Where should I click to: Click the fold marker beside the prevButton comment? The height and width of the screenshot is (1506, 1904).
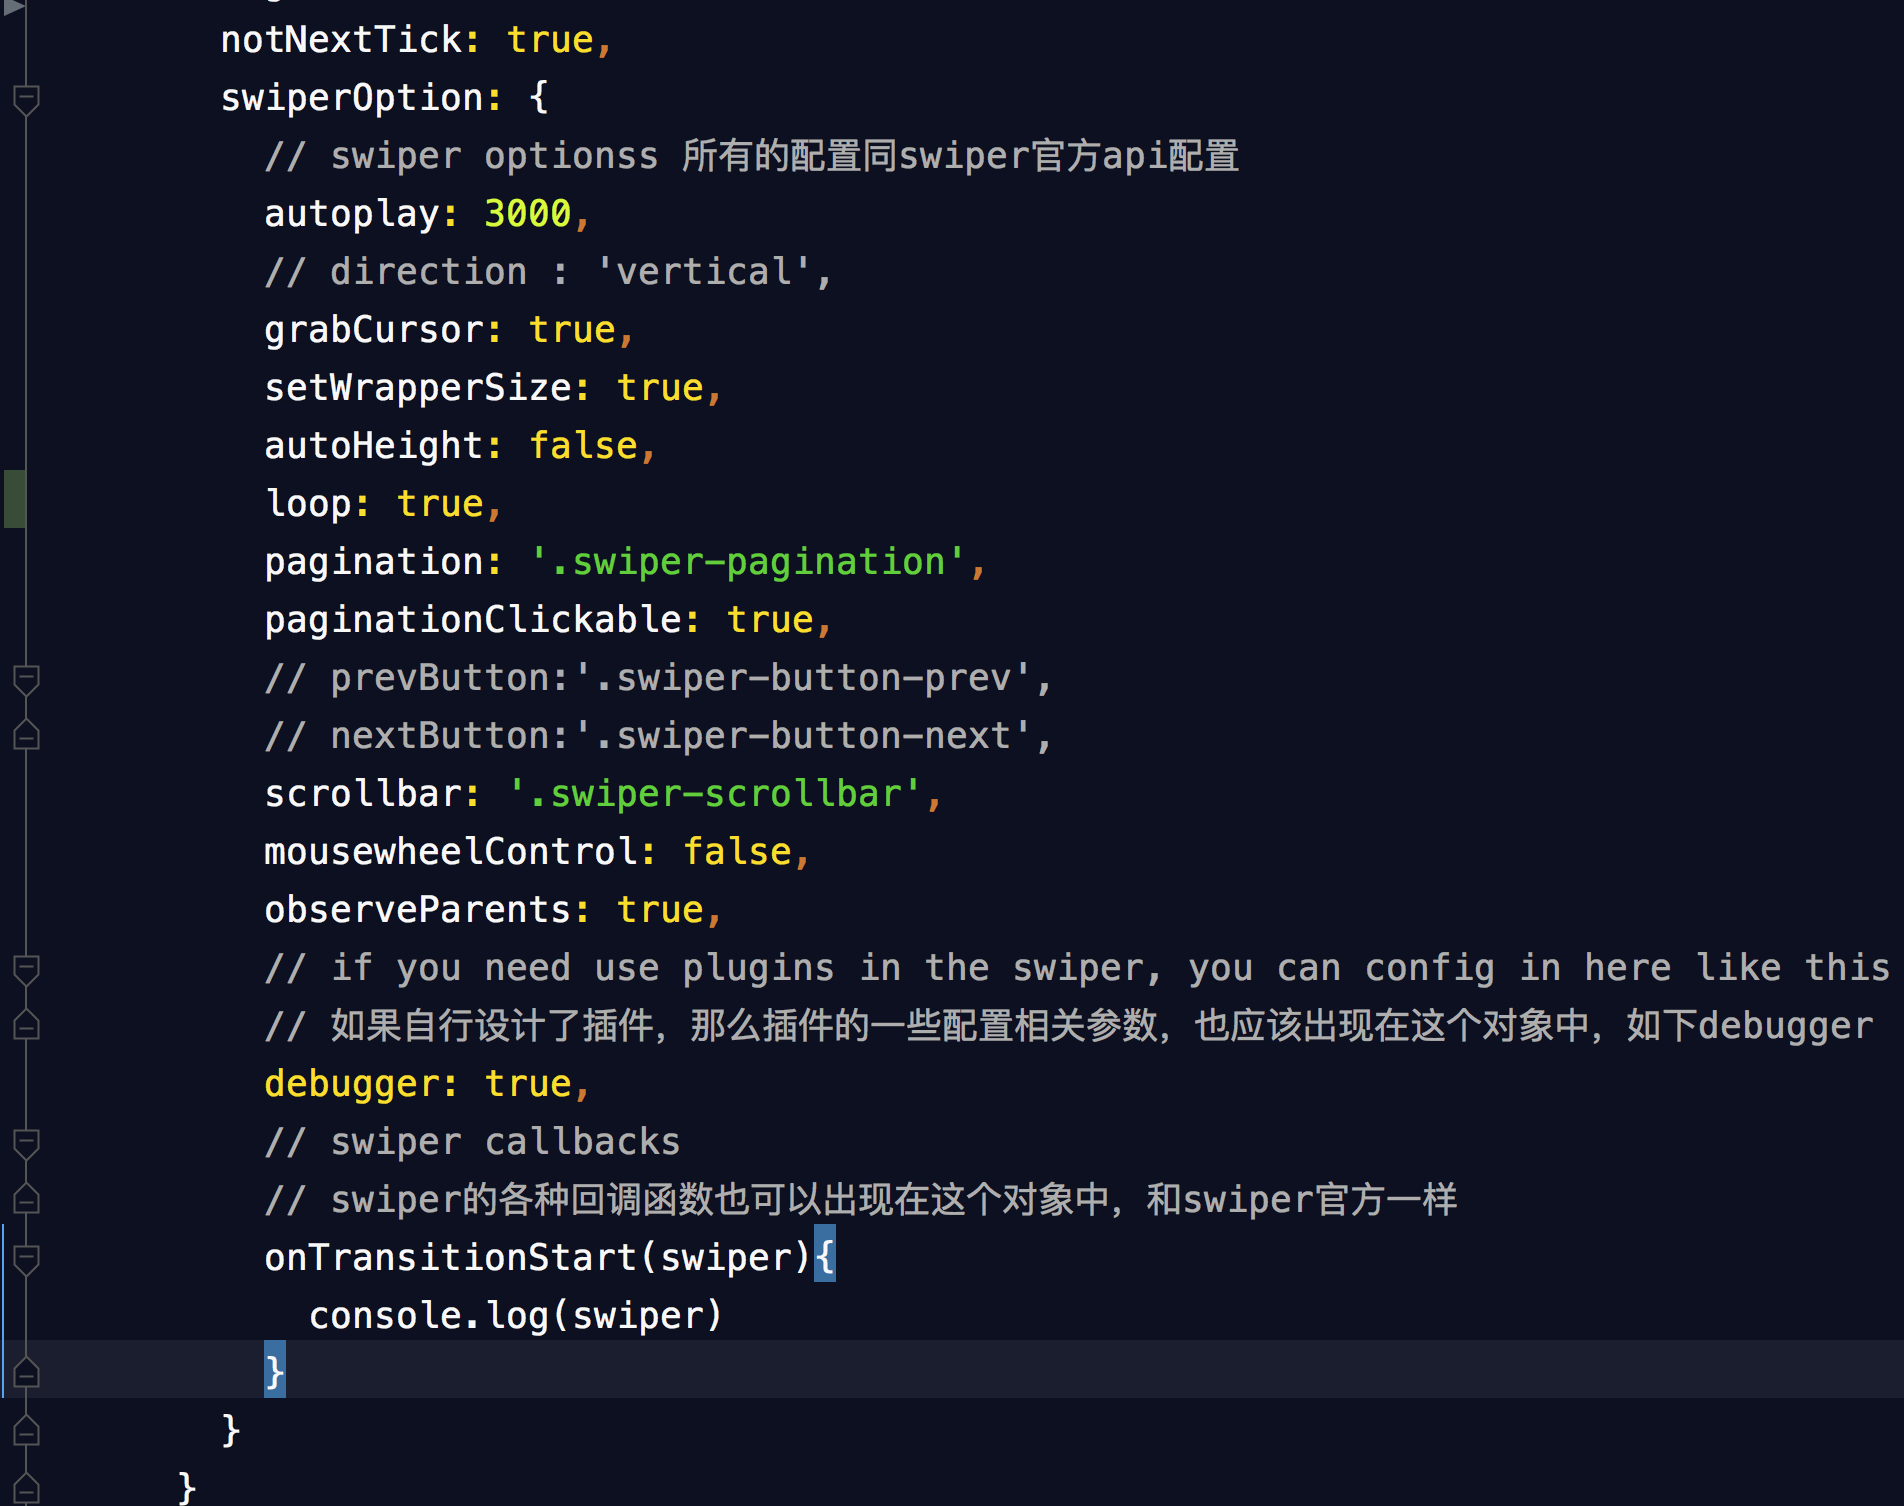[27, 676]
